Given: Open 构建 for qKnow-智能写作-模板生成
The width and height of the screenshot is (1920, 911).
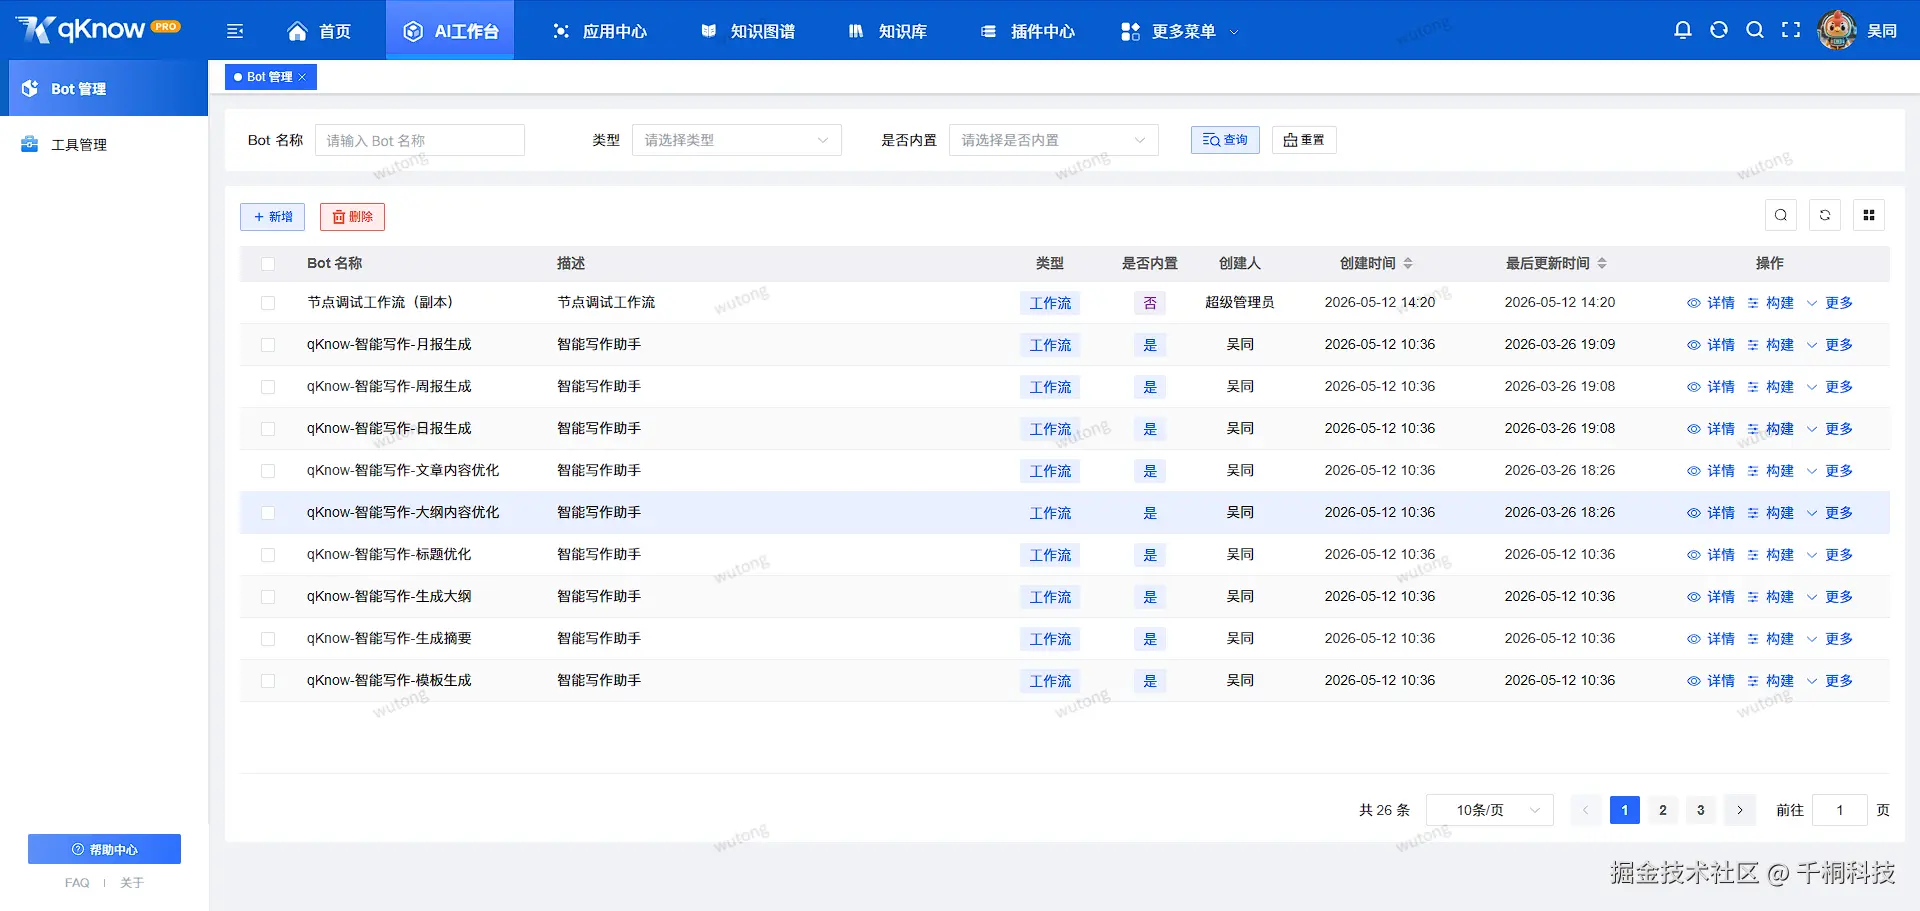Looking at the screenshot, I should pos(1770,681).
